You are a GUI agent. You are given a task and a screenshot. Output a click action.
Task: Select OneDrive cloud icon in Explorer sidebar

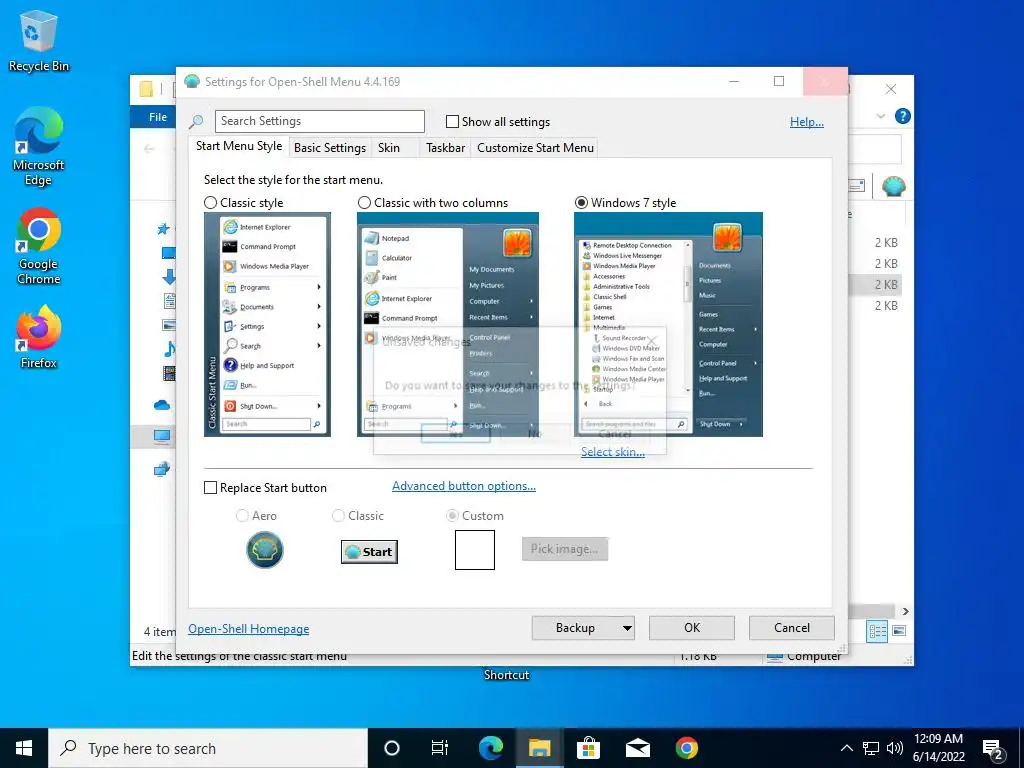click(x=162, y=406)
